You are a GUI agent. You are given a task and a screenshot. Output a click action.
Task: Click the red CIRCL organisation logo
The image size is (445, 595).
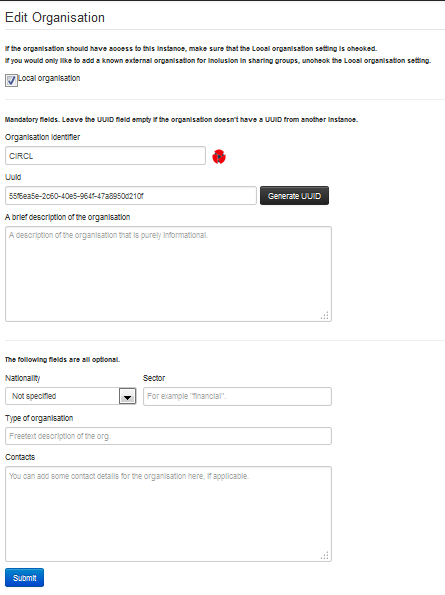pyautogui.click(x=219, y=156)
